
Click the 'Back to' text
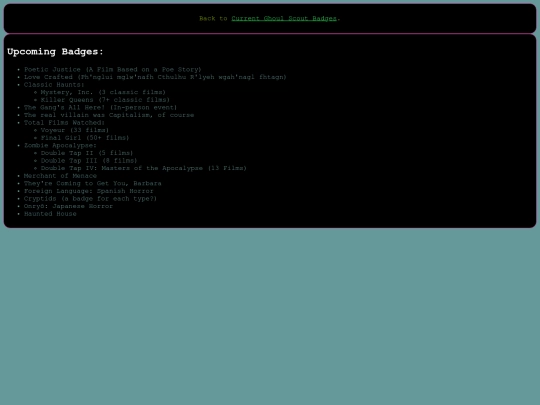pyautogui.click(x=213, y=18)
